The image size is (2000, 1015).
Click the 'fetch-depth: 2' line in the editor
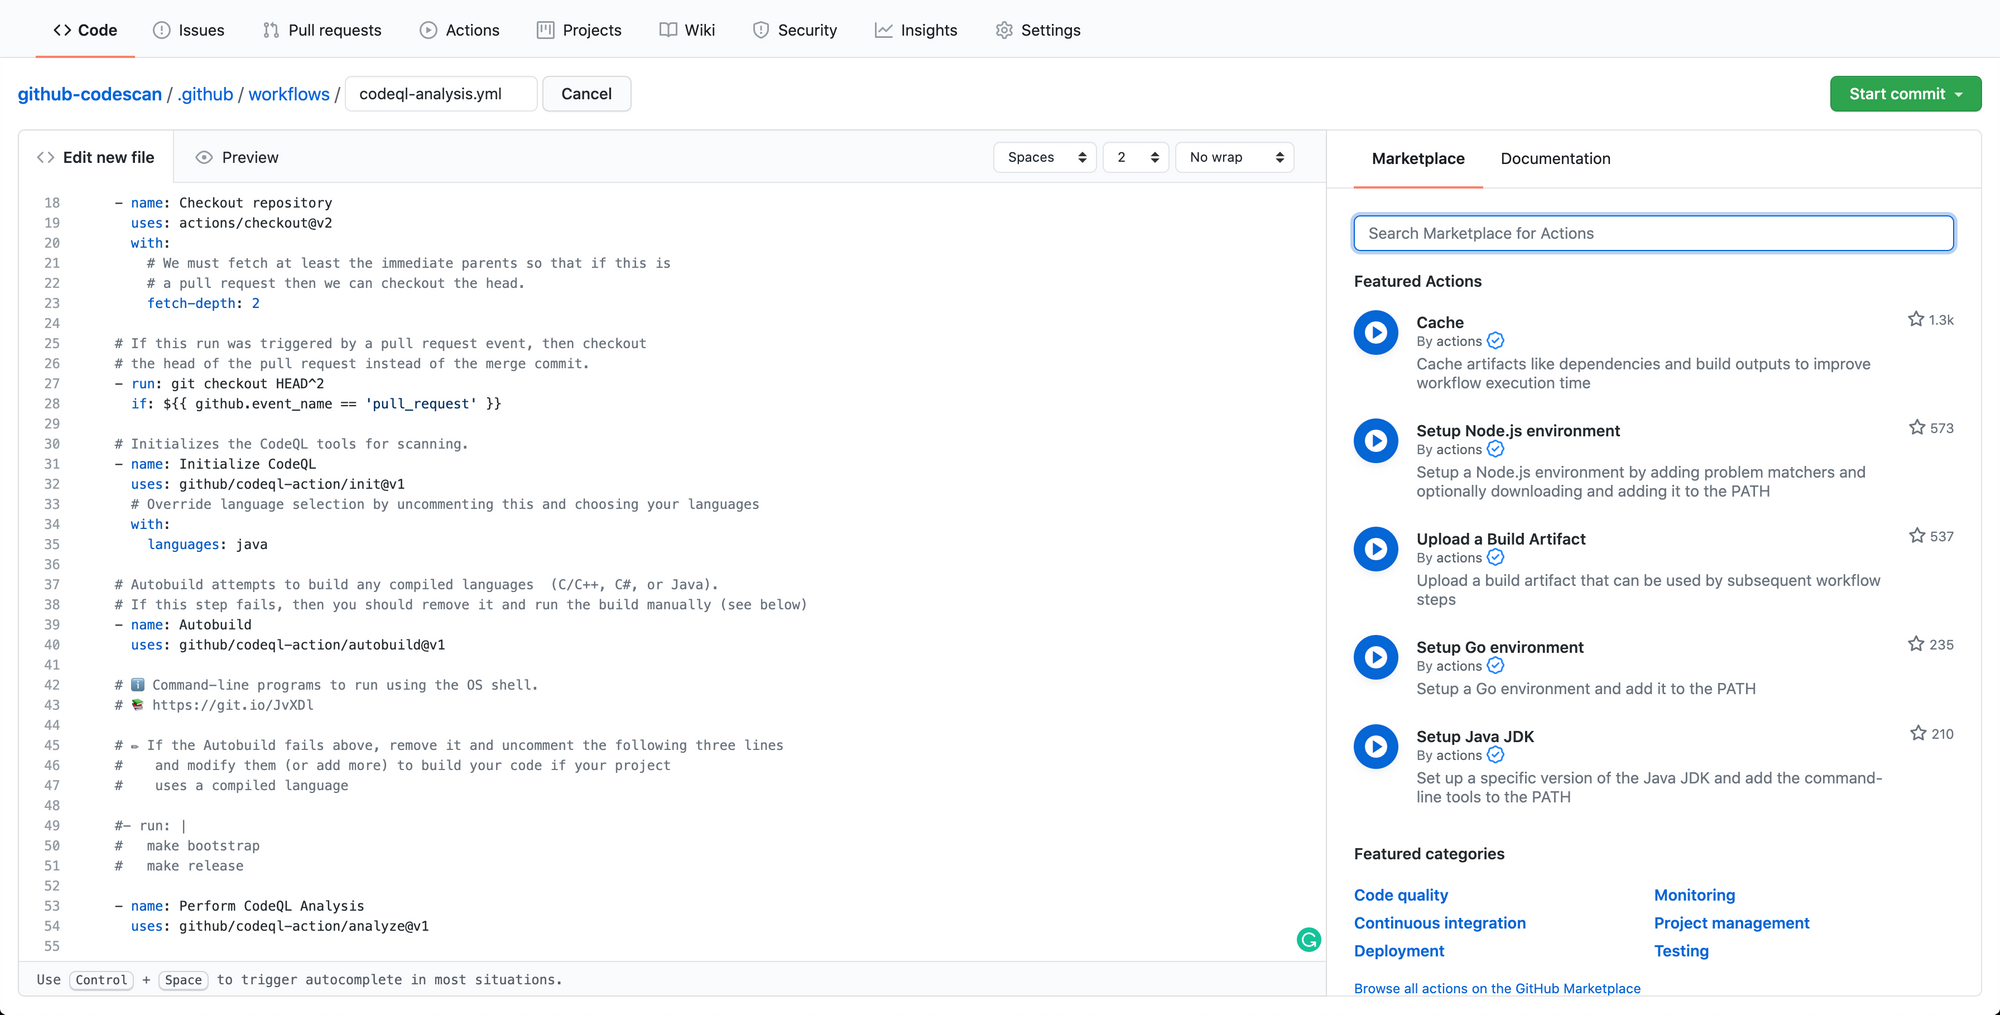pos(203,303)
